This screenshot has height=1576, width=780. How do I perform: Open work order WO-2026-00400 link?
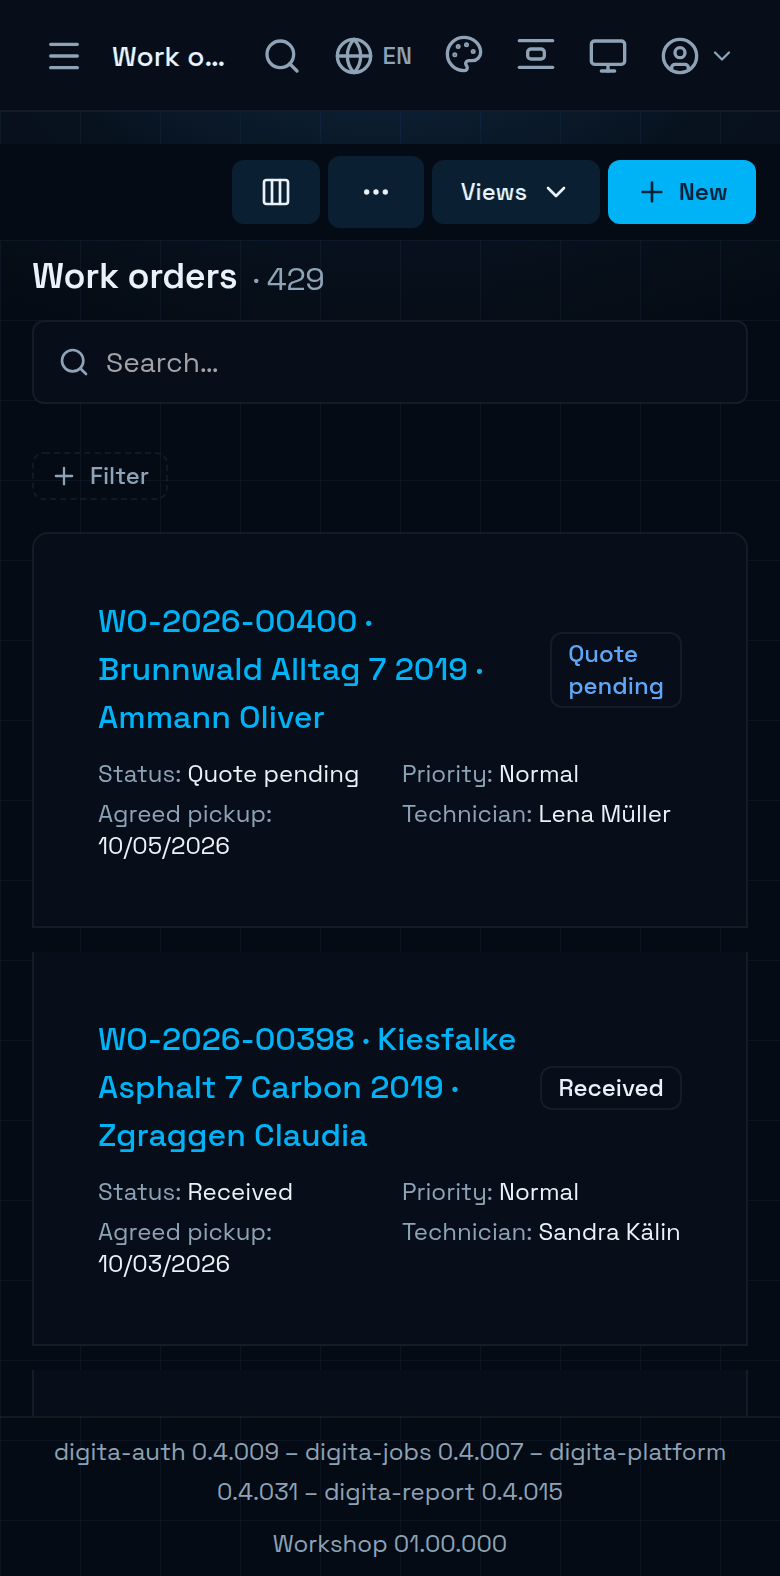(x=291, y=669)
